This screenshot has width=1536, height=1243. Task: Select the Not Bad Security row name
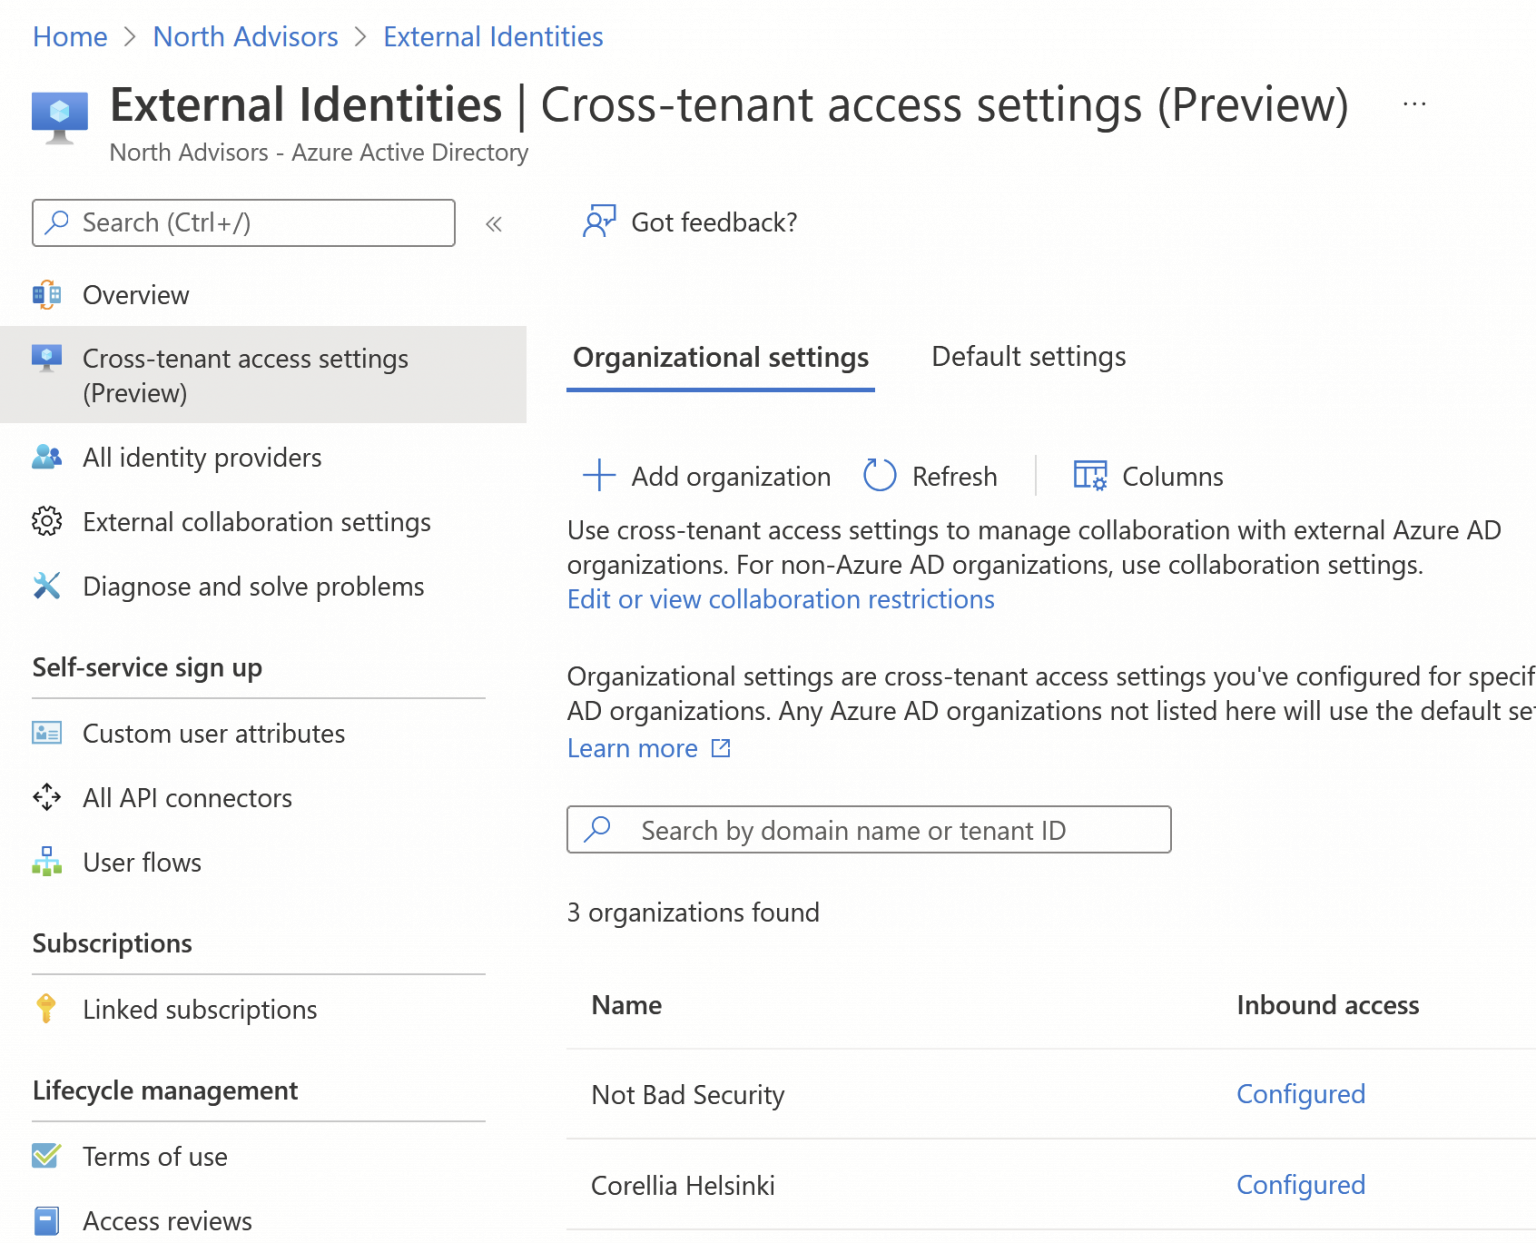688,1095
